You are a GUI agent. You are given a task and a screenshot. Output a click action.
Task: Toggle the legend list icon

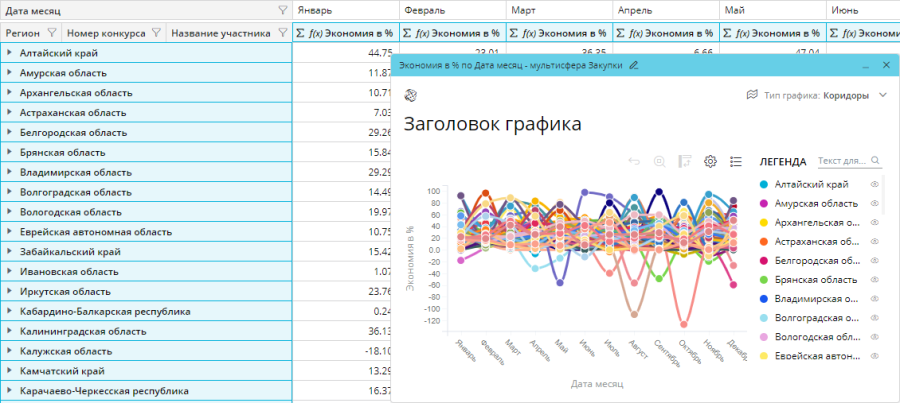pyautogui.click(x=736, y=161)
